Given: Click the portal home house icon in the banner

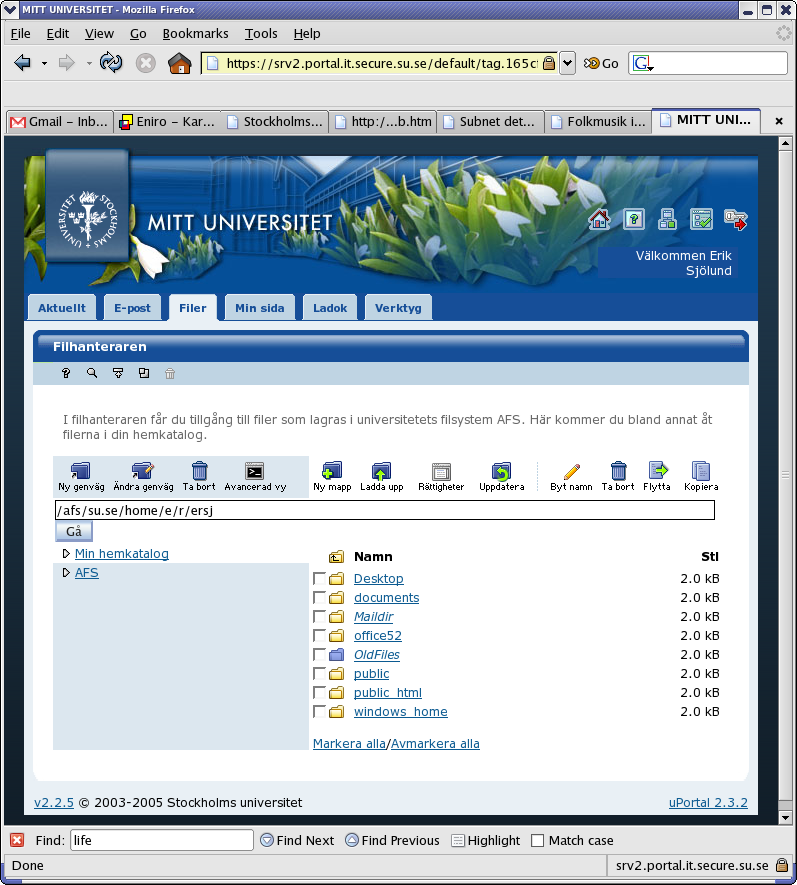Looking at the screenshot, I should [599, 219].
